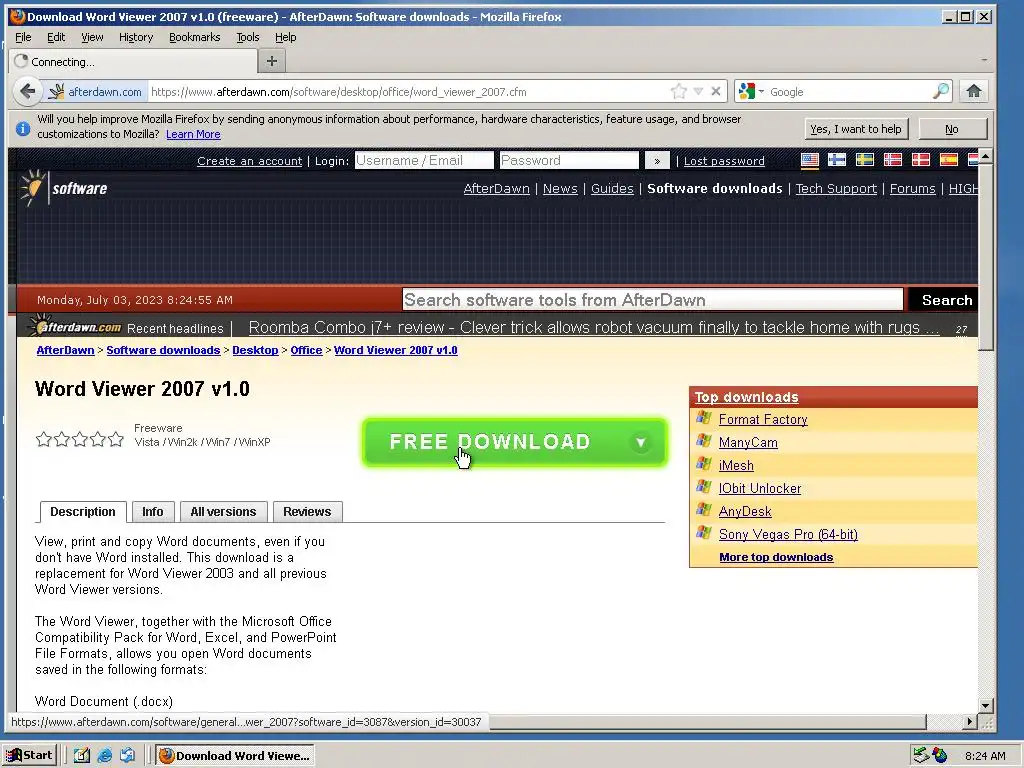The height and width of the screenshot is (768, 1024).
Task: Rate Word Viewer with the fifth star
Action: click(116, 439)
